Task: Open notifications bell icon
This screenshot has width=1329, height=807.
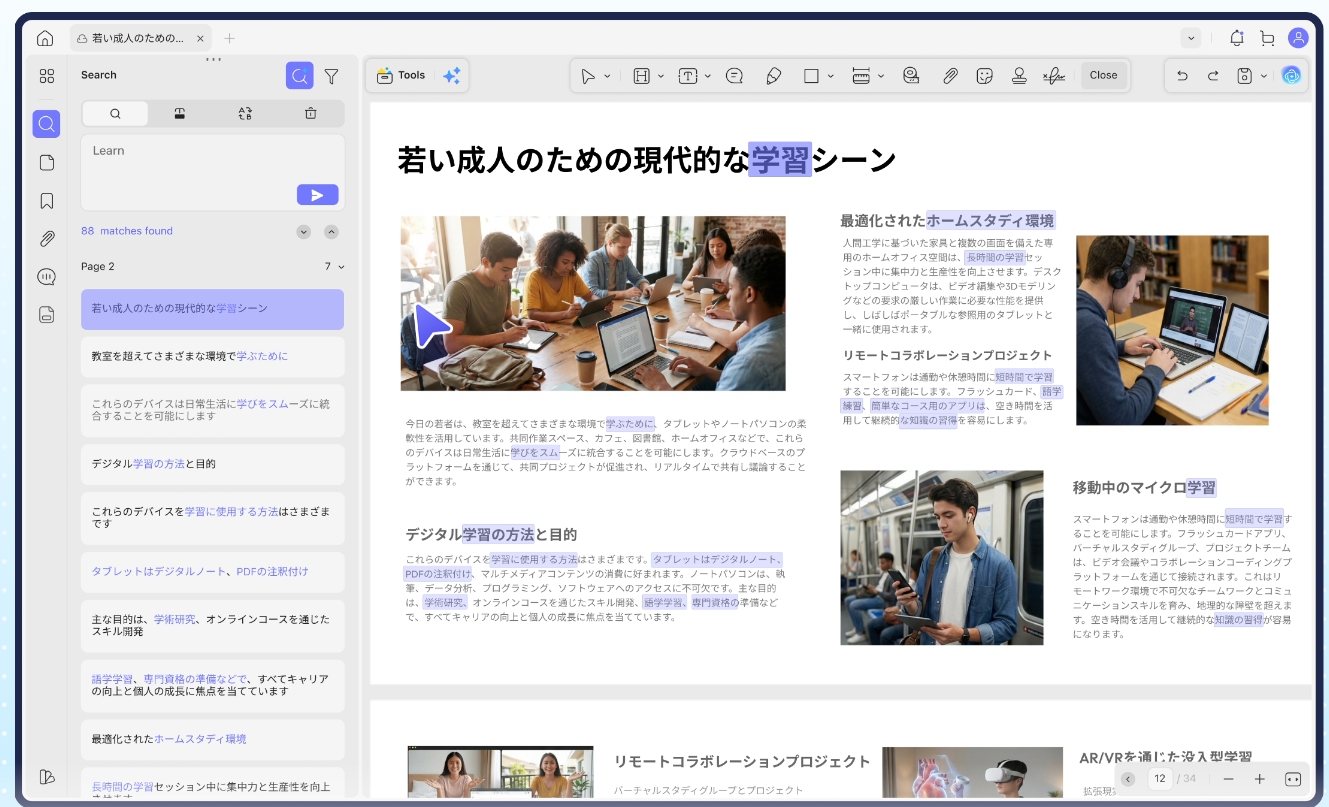Action: (x=1237, y=38)
